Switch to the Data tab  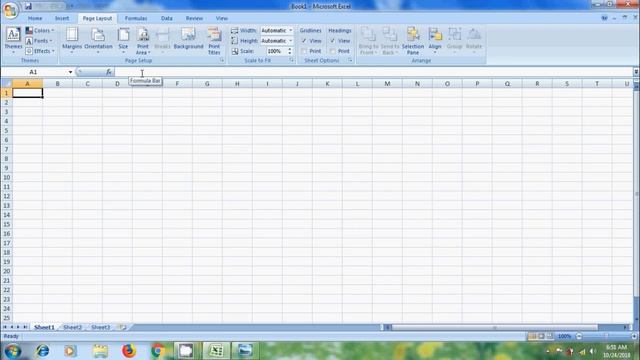click(x=167, y=18)
